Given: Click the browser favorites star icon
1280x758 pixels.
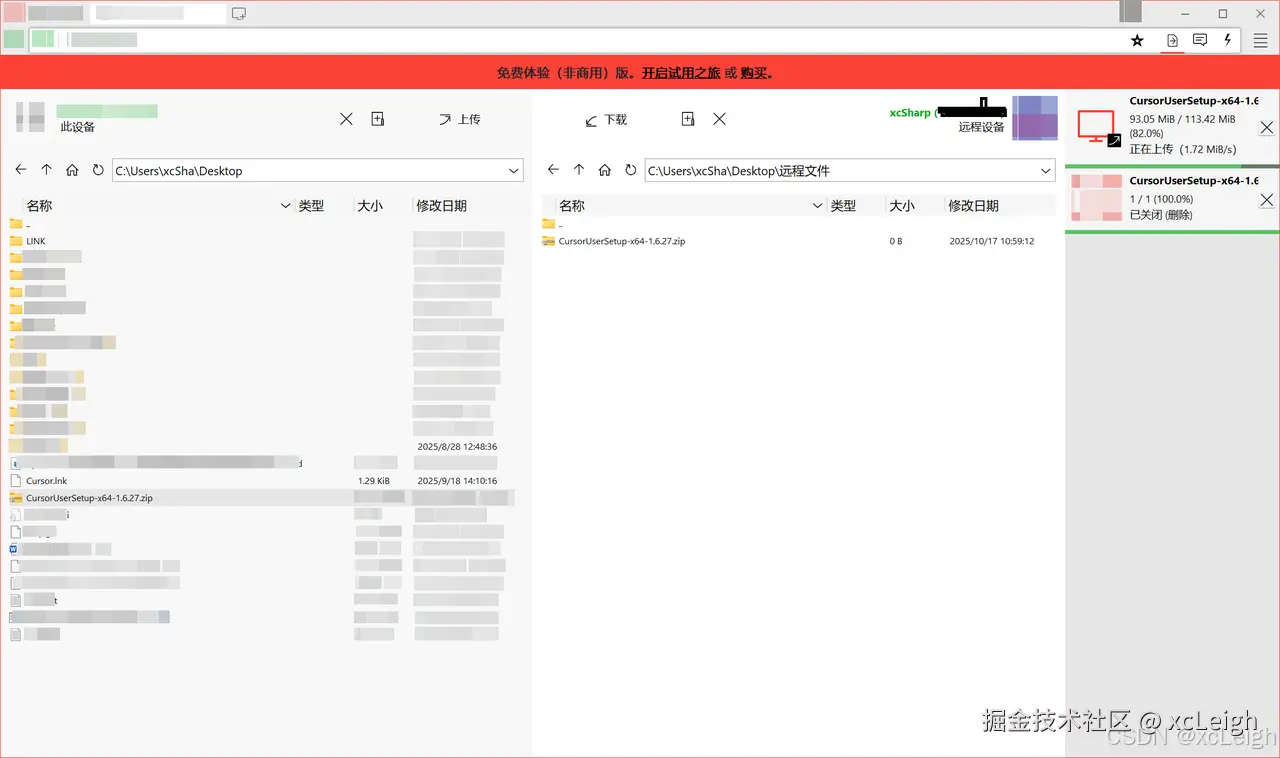Looking at the screenshot, I should [1137, 40].
